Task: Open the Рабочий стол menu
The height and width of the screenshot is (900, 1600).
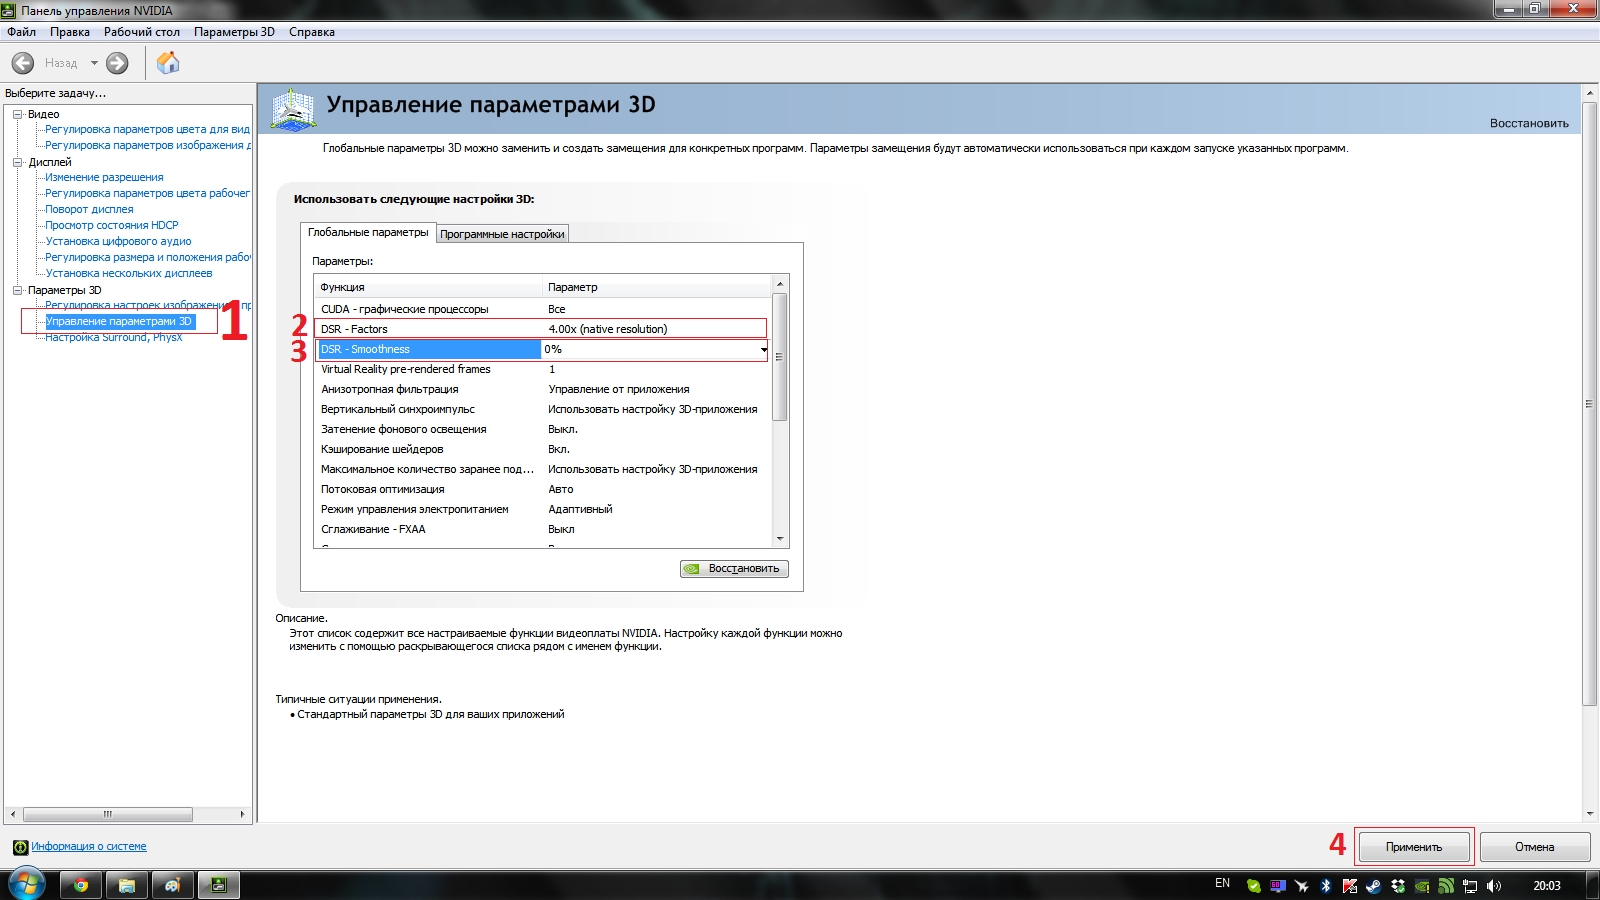Action: 142,32
